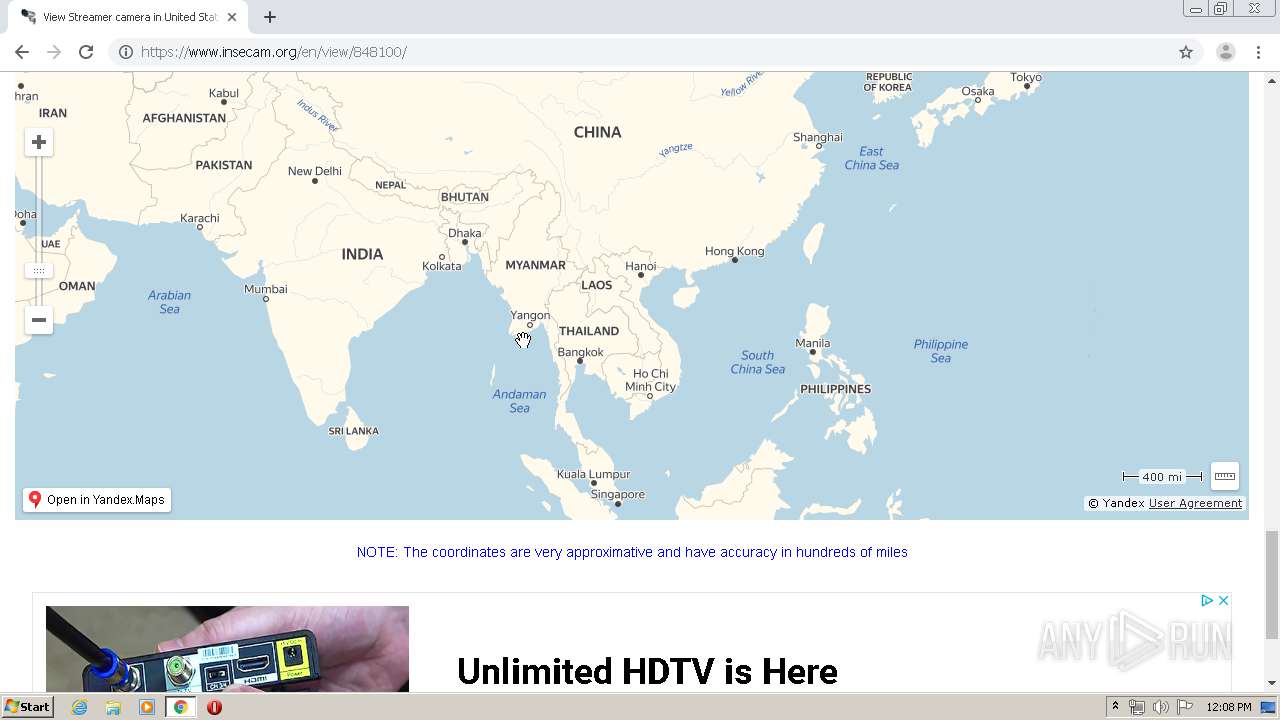Click Hanoi label on map
Viewport: 1280px width, 720px height.
pyautogui.click(x=640, y=266)
